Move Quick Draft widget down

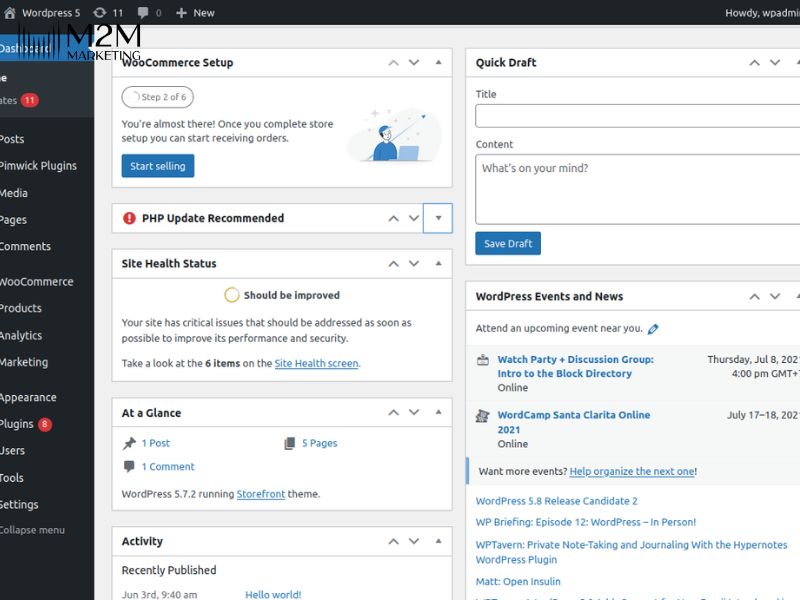775,63
